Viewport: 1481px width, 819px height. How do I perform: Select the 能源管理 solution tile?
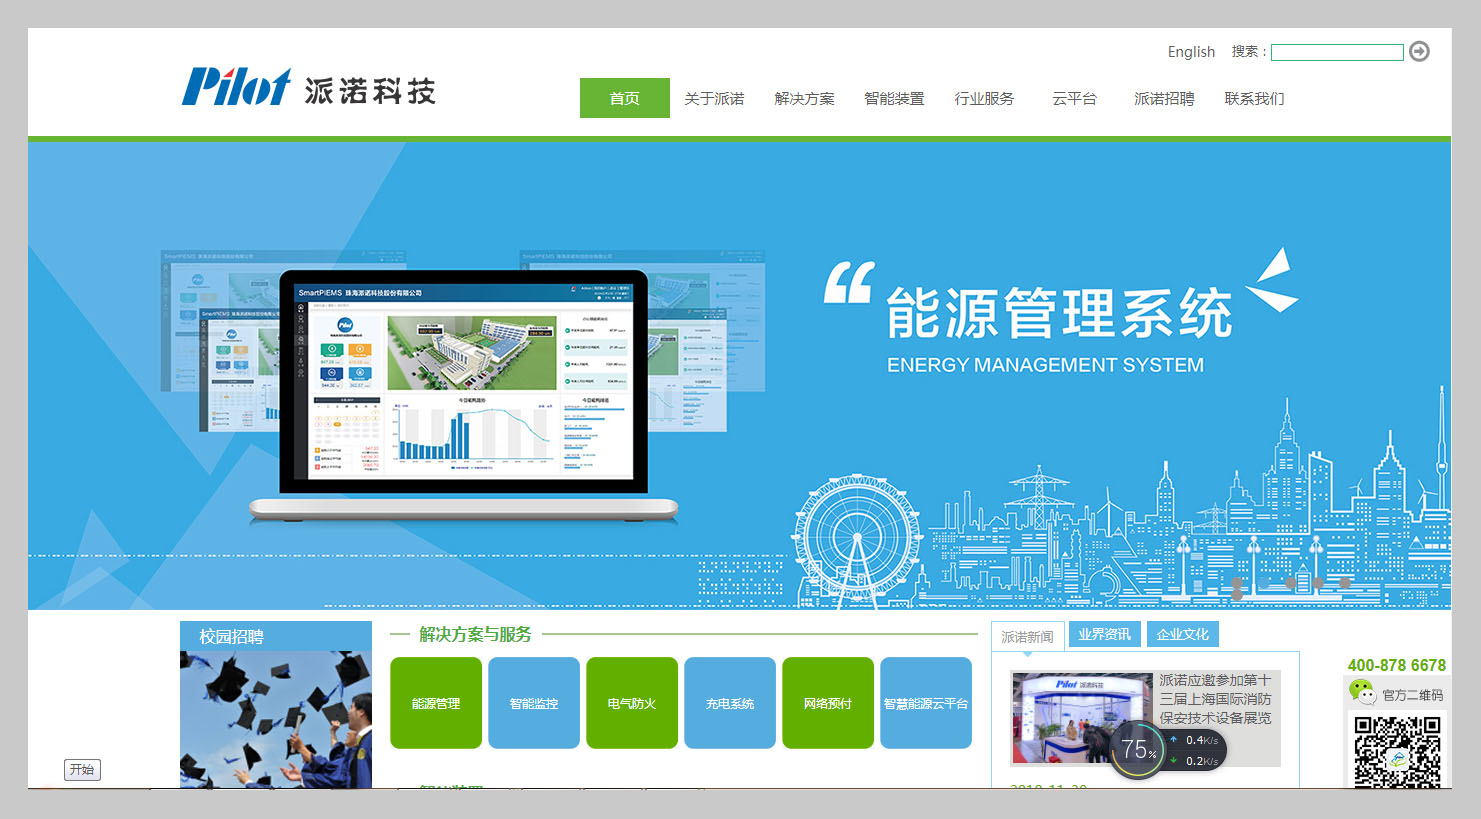(x=436, y=703)
